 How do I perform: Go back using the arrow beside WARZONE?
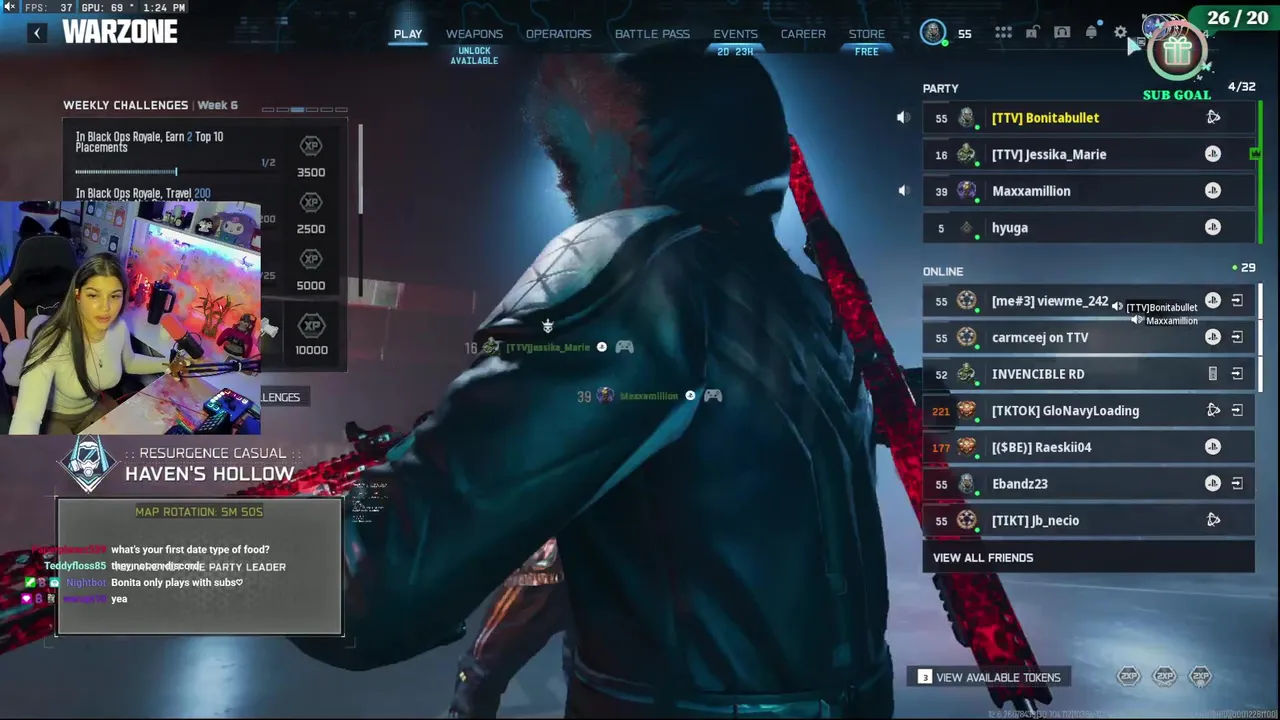click(37, 33)
